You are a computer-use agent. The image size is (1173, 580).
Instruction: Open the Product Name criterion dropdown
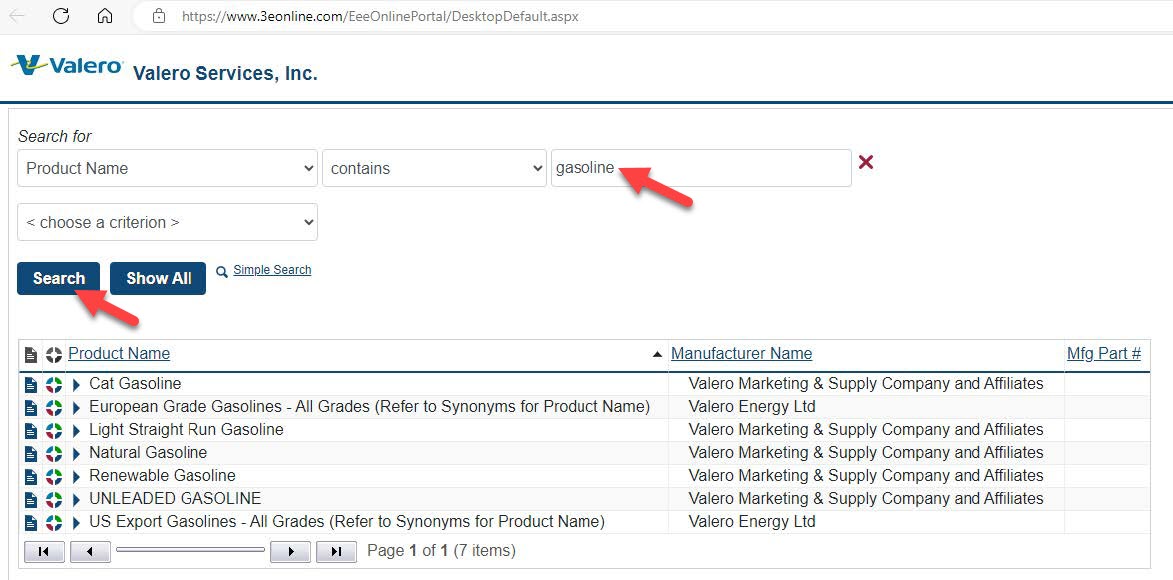[168, 168]
